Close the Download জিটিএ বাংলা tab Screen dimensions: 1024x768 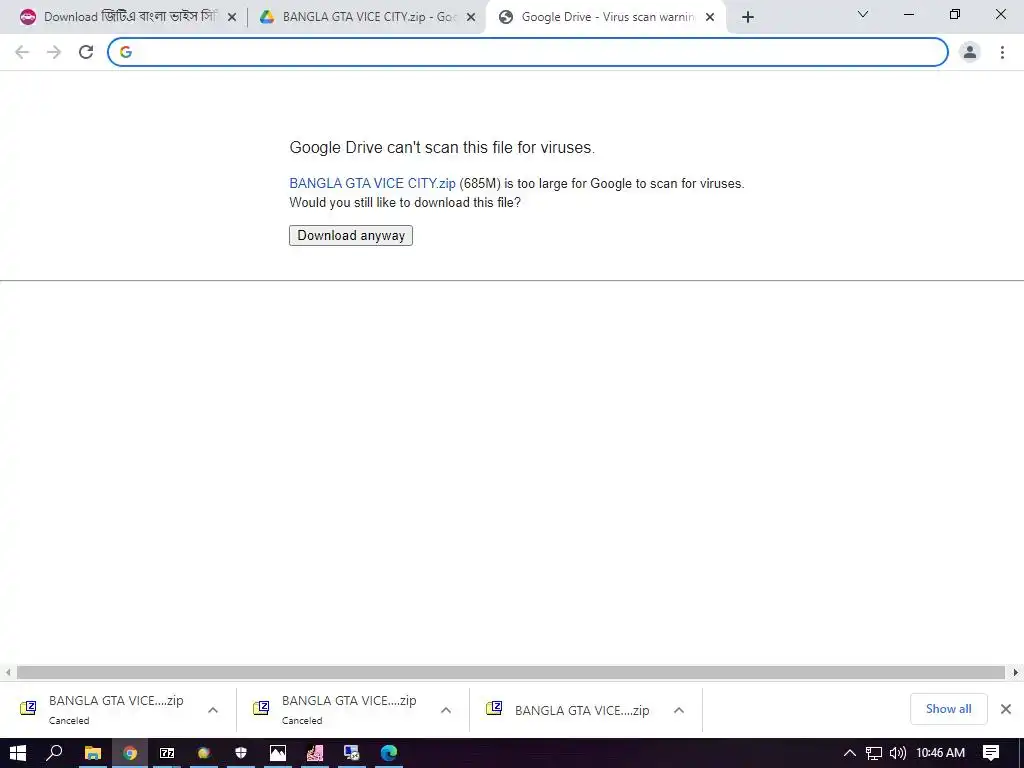point(232,18)
